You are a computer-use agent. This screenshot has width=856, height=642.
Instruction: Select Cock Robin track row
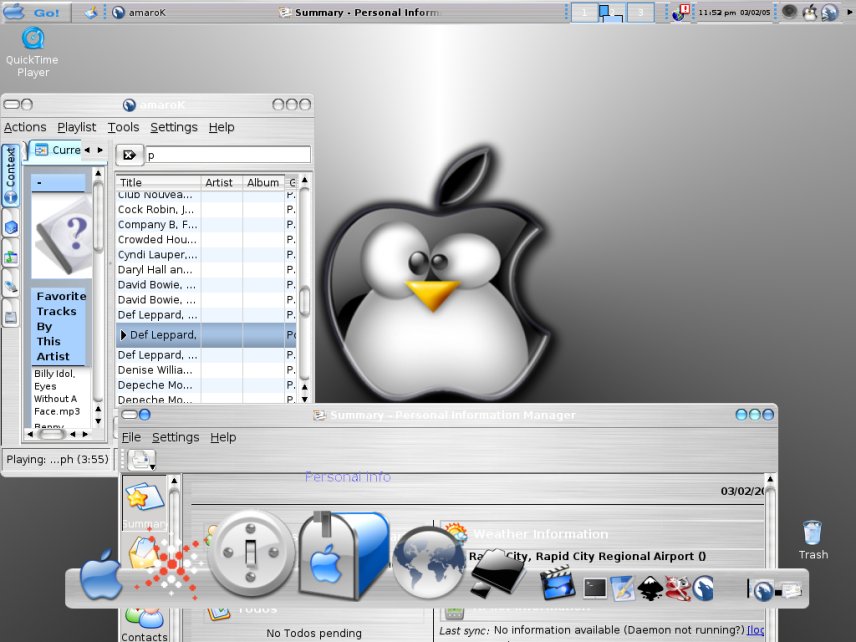pos(206,210)
